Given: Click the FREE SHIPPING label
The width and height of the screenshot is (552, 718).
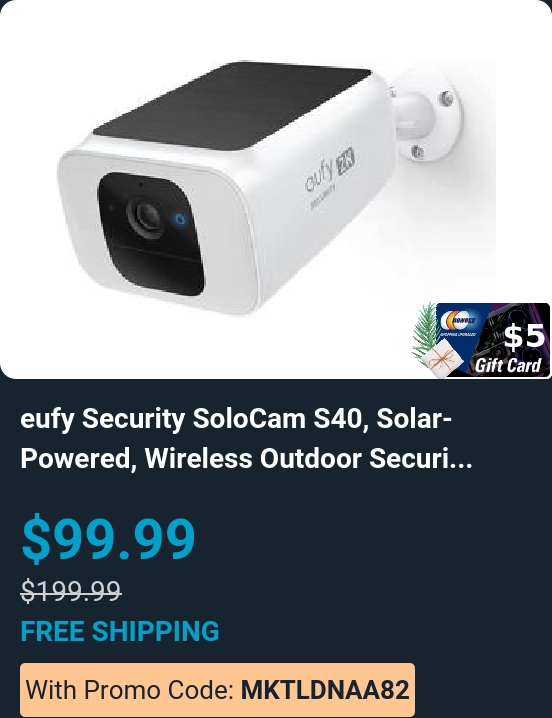Looking at the screenshot, I should click(120, 631).
